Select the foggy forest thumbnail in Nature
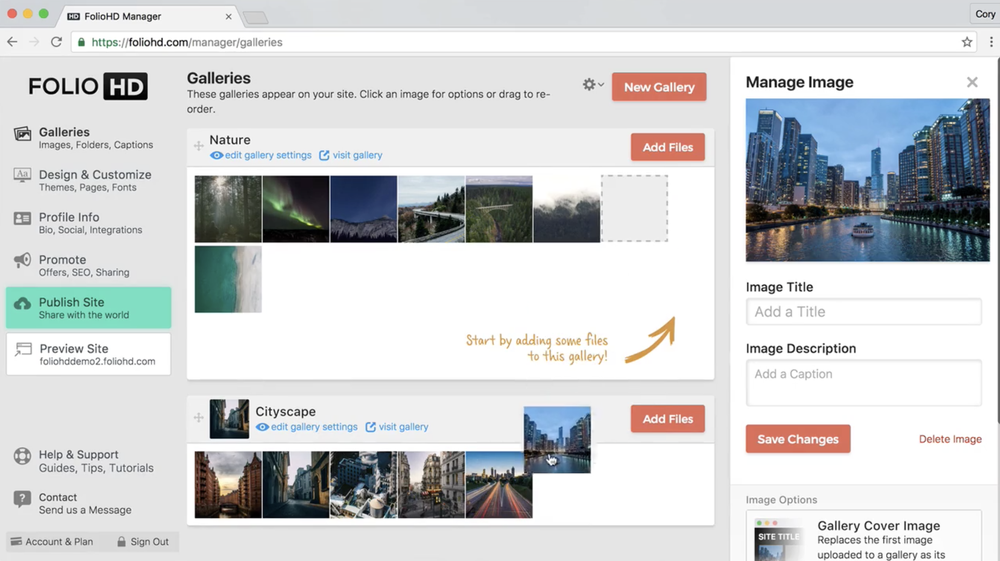The height and width of the screenshot is (561, 1000). pos(228,209)
